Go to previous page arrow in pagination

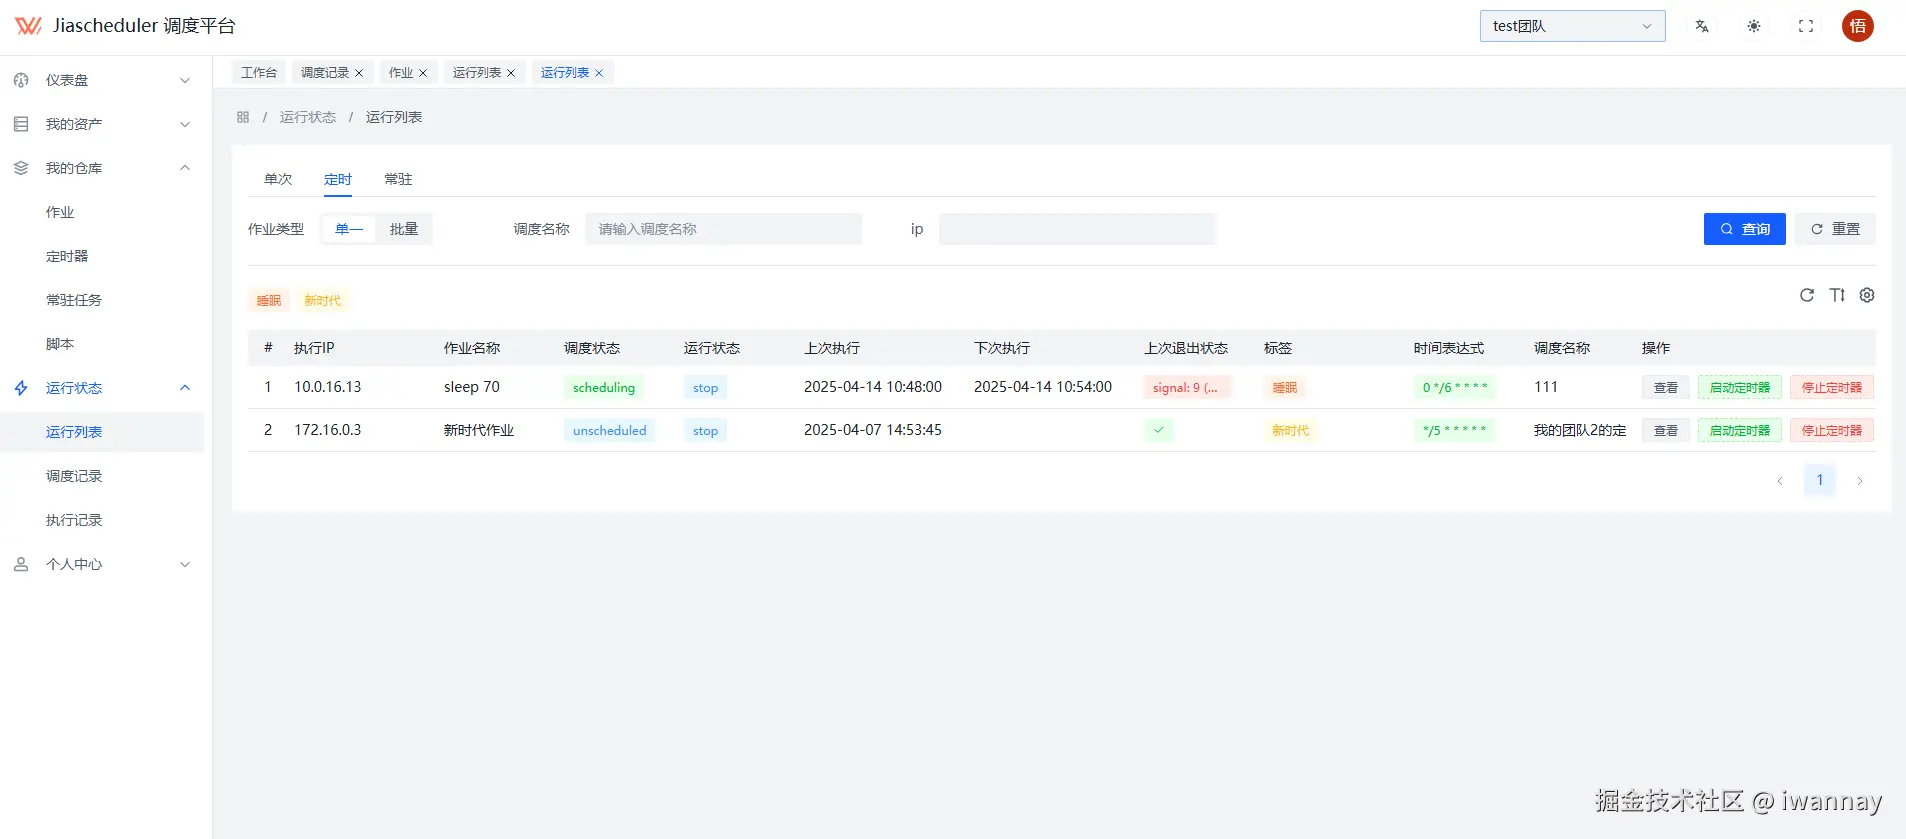[x=1780, y=481]
